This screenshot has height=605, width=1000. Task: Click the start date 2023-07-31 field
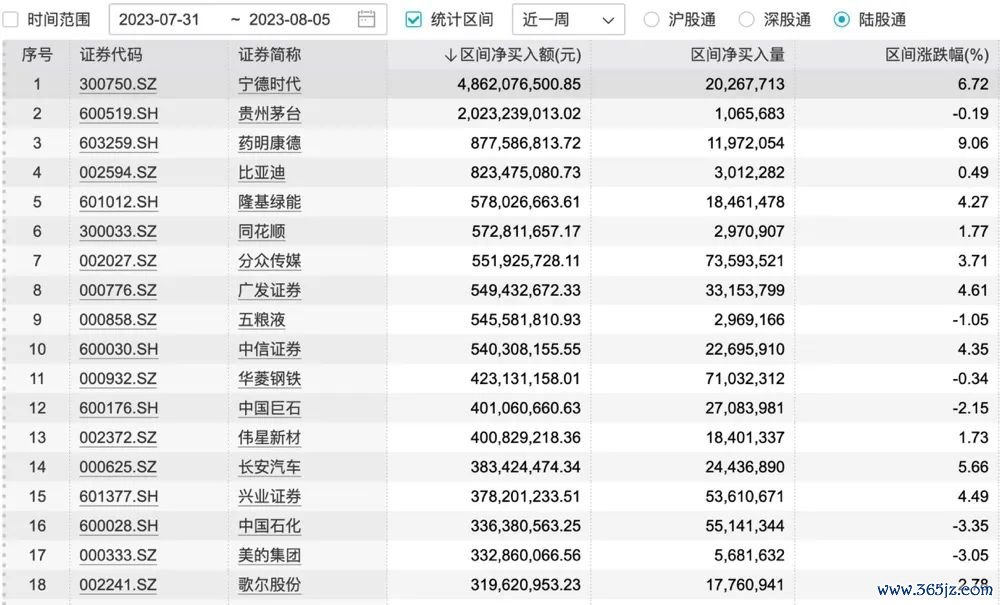click(x=160, y=19)
